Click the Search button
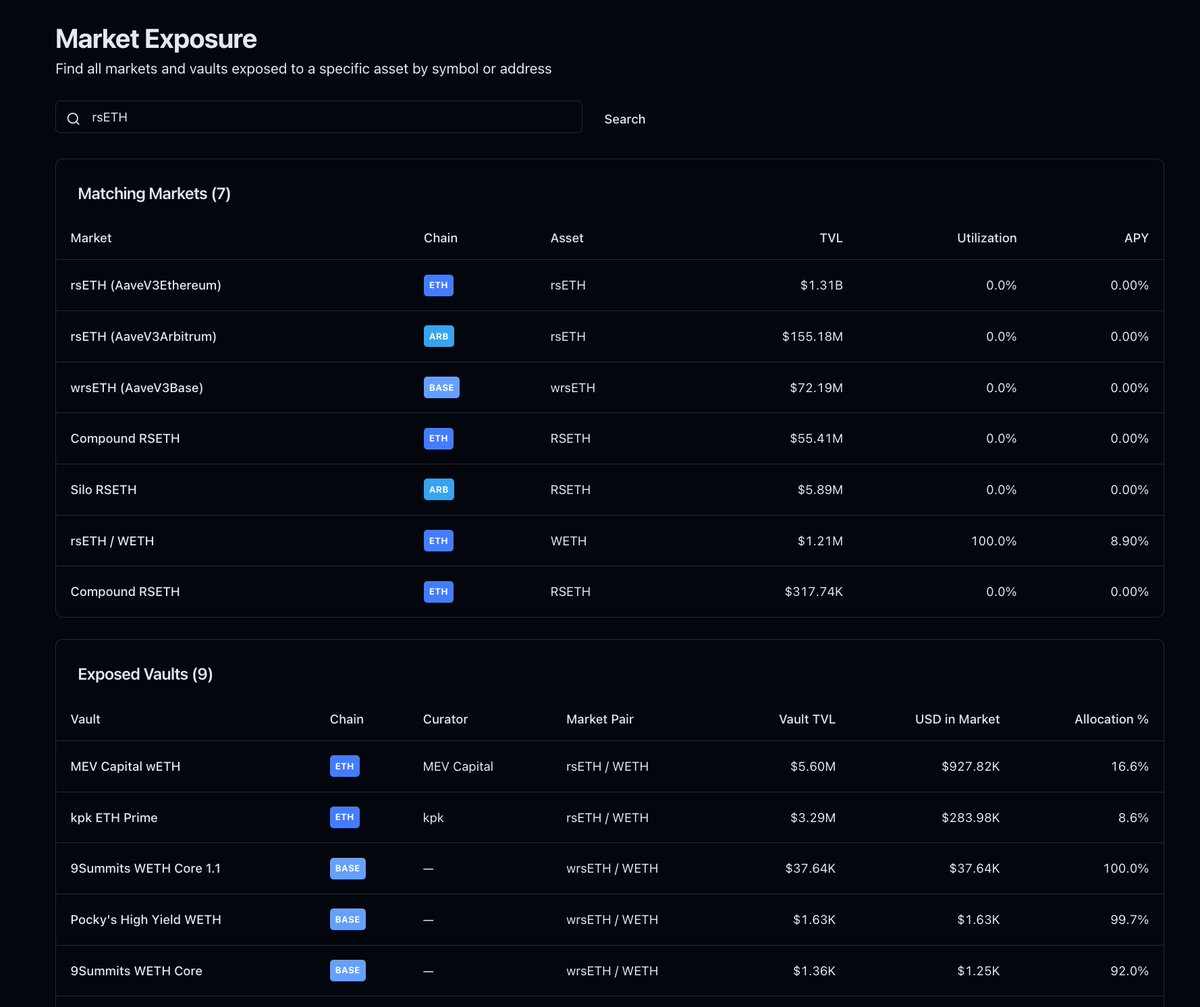 (x=624, y=119)
